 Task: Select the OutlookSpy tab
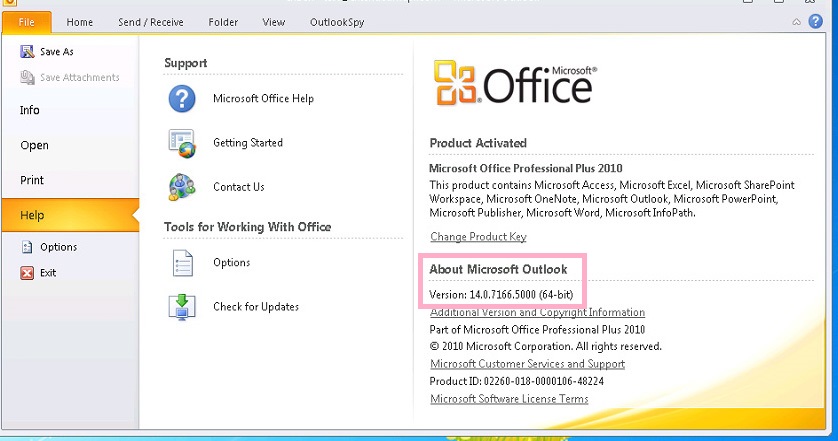tap(337, 22)
